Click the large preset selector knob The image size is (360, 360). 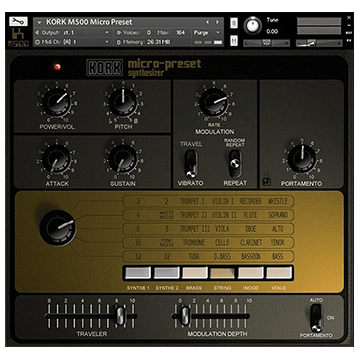point(58,228)
